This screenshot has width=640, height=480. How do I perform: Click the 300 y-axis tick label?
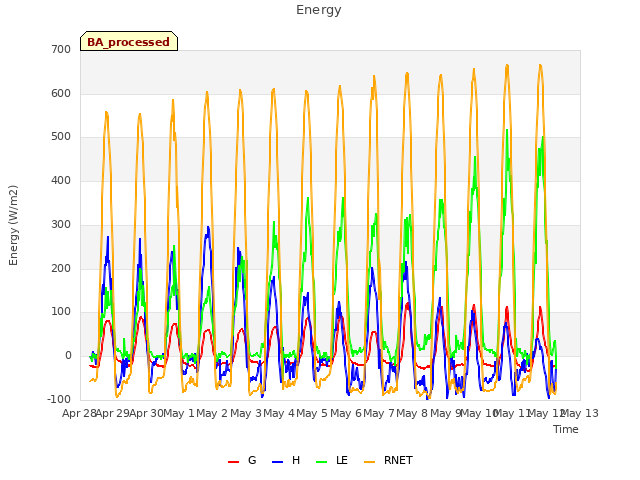tap(61, 224)
